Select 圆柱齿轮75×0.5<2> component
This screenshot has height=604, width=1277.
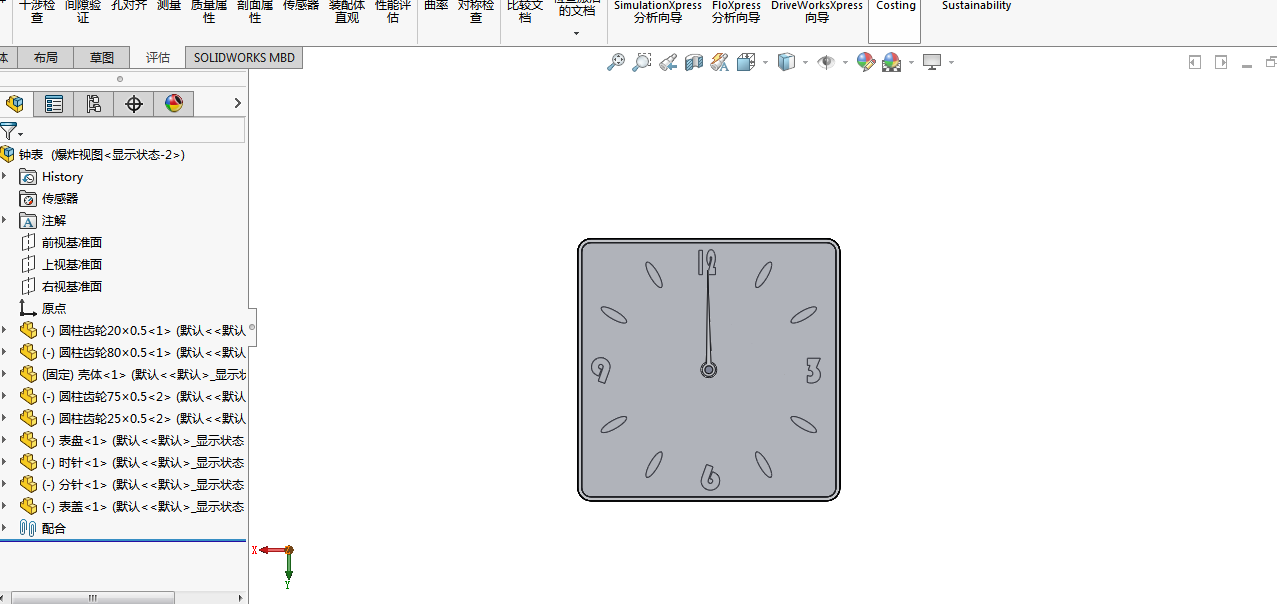[x=144, y=396]
